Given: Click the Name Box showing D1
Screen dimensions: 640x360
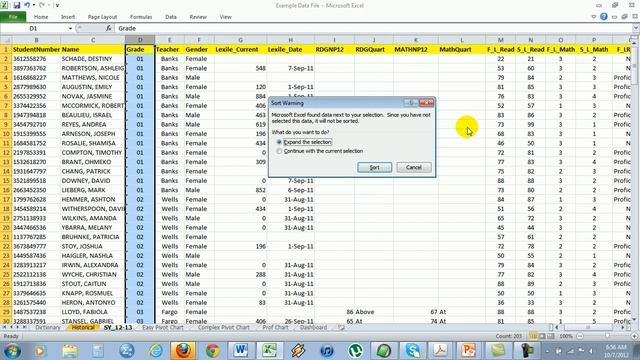Looking at the screenshot, I should (x=33, y=28).
